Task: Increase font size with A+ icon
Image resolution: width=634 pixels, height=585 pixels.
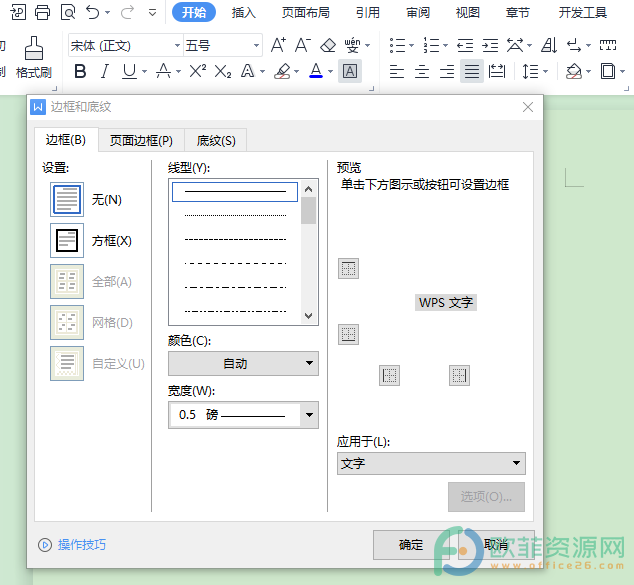Action: 278,45
